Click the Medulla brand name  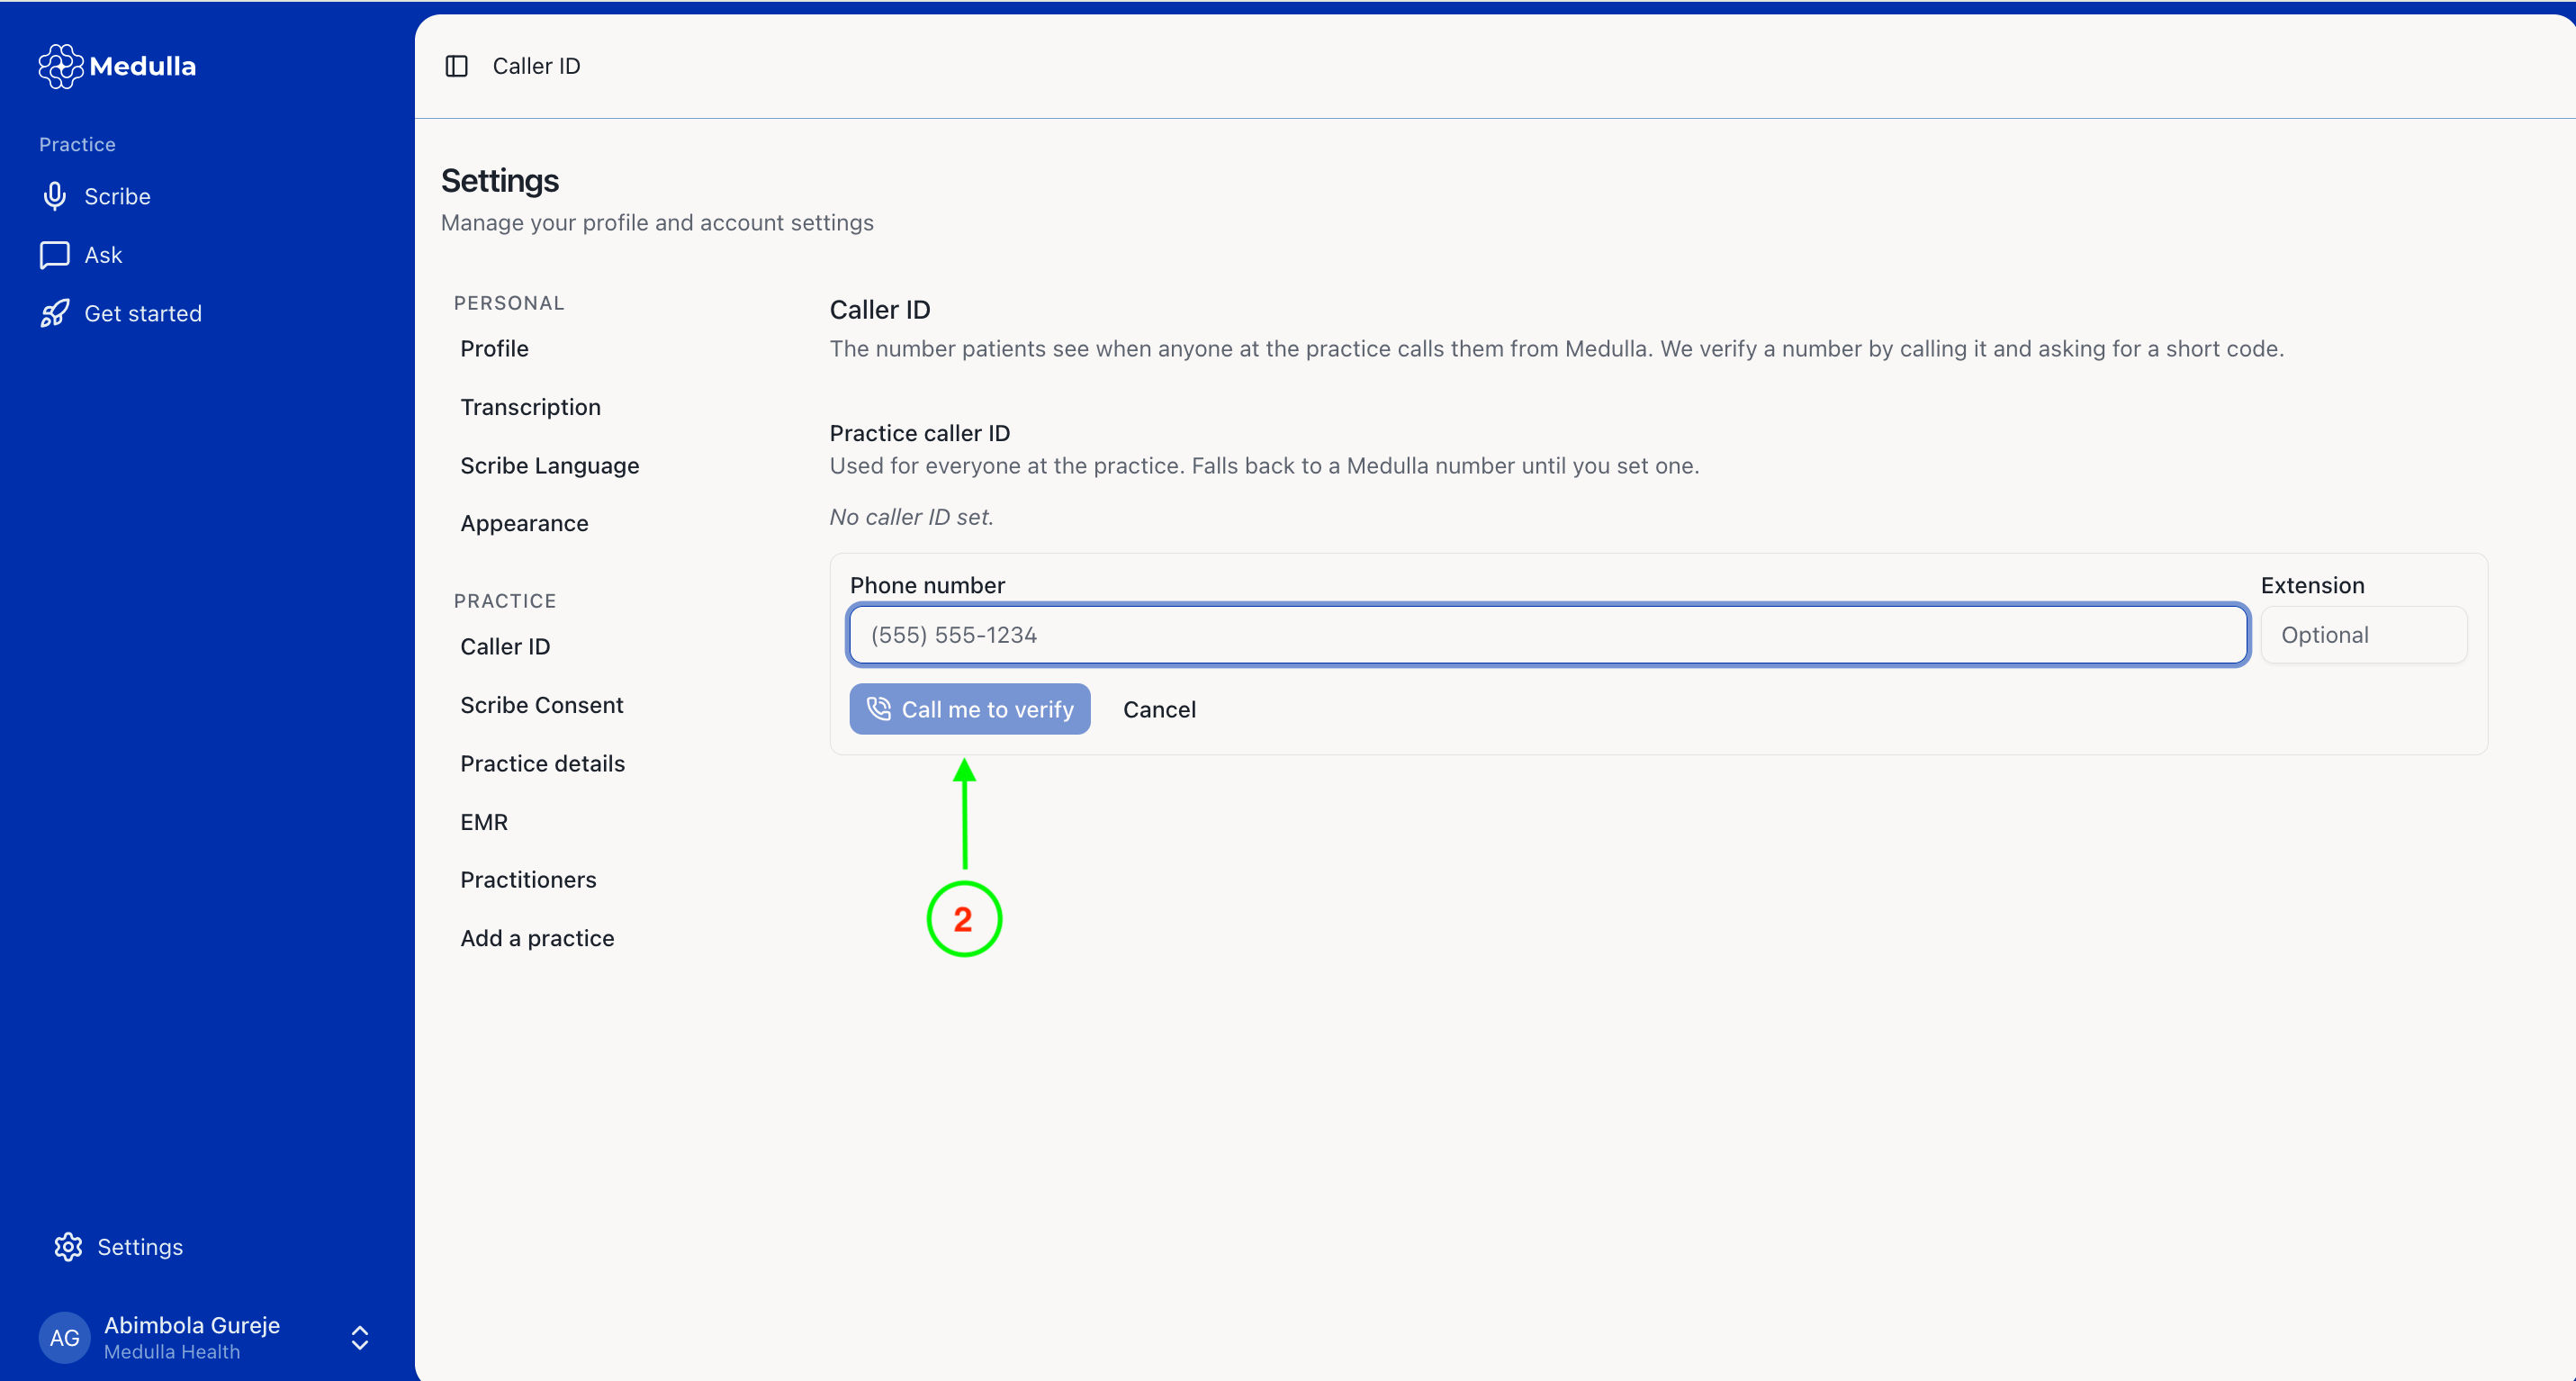(143, 66)
